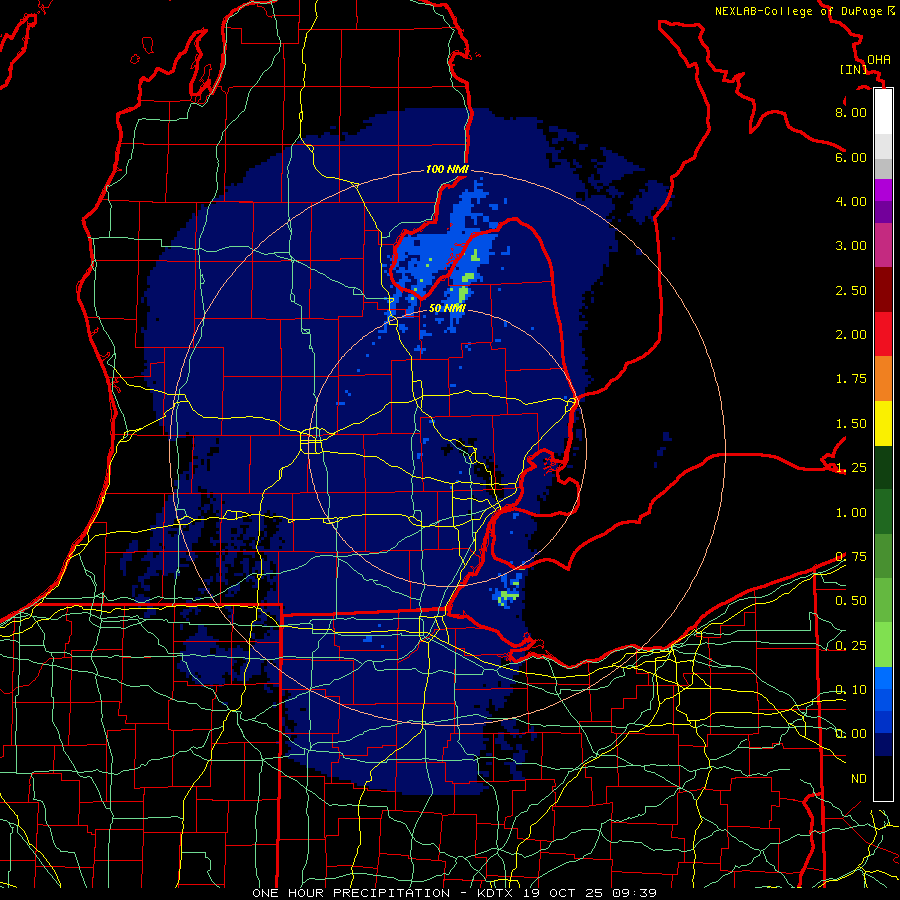Image resolution: width=900 pixels, height=900 pixels.
Task: Click the yellow 1.50 legend swatch
Action: coord(883,423)
